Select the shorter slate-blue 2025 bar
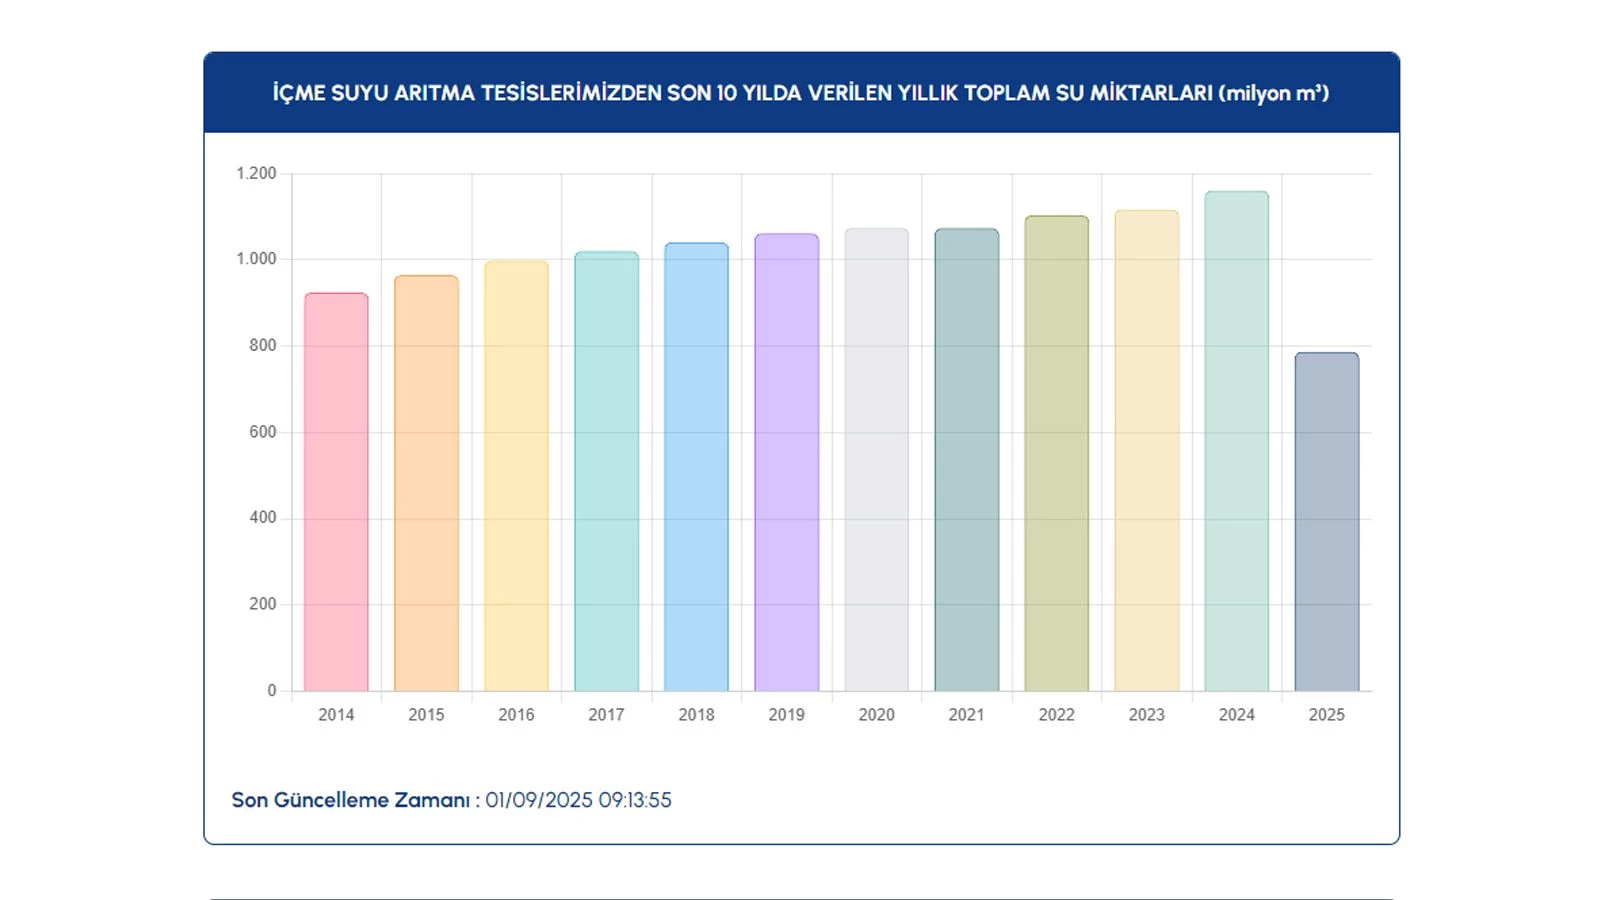The width and height of the screenshot is (1600, 900). 1326,521
